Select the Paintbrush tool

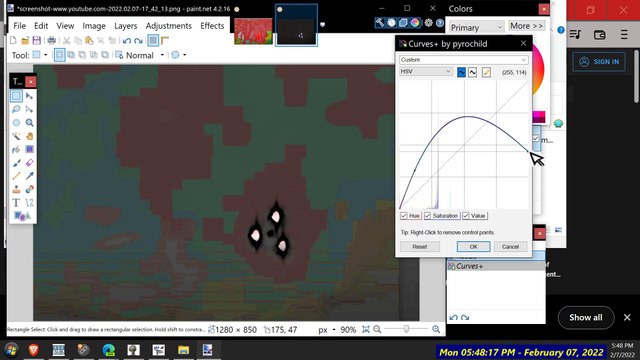pyautogui.click(x=16, y=163)
